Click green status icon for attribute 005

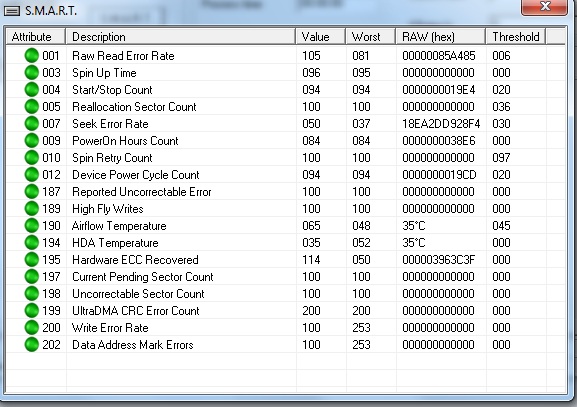coord(32,107)
